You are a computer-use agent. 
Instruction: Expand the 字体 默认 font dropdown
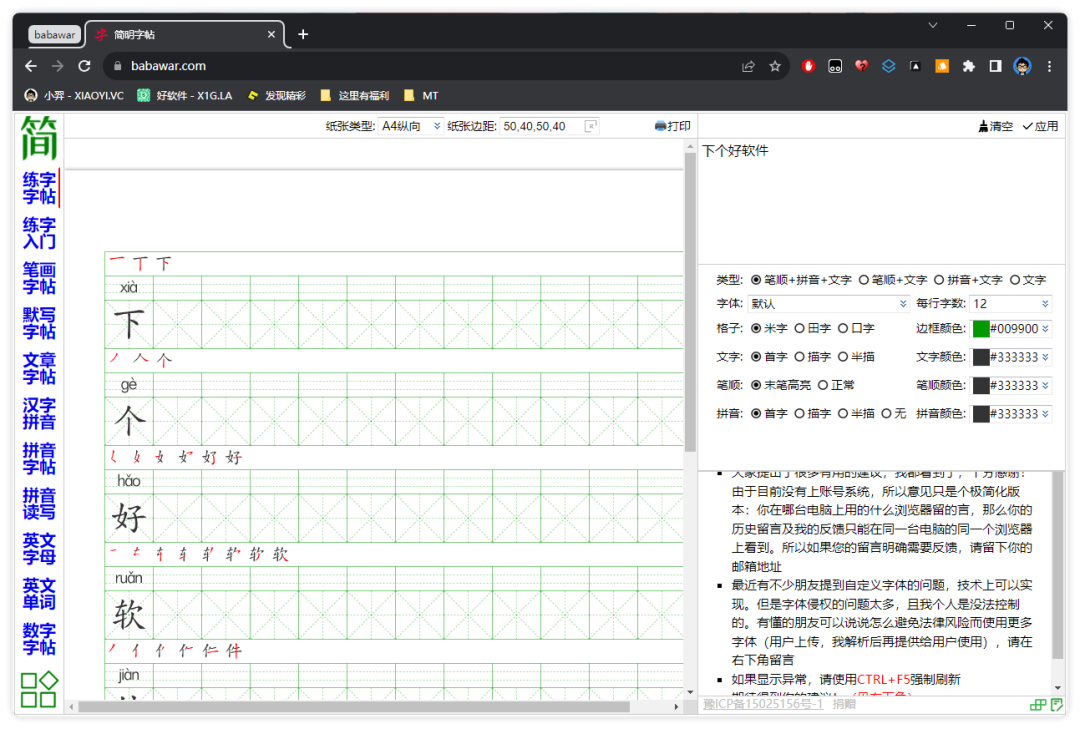[x=828, y=303]
